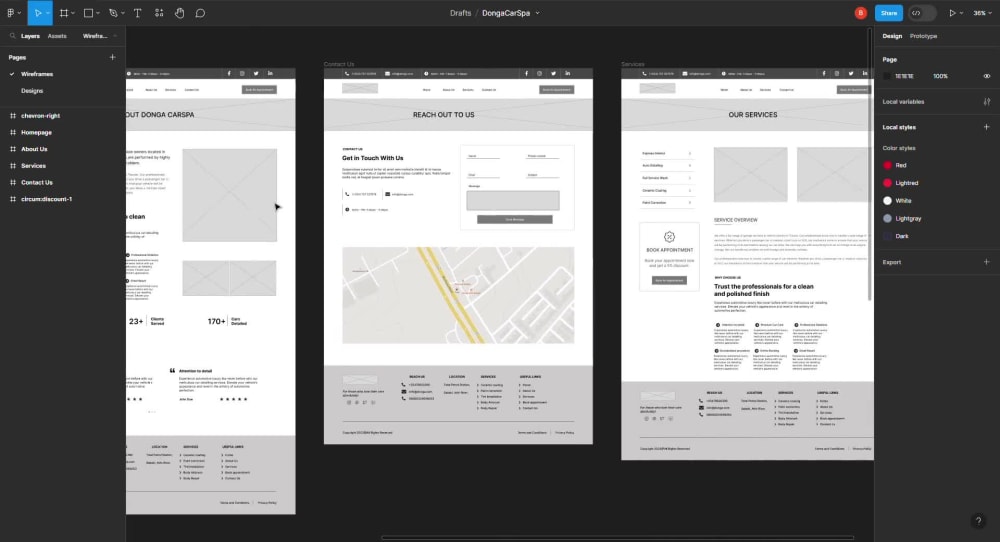This screenshot has height=542, width=1000.
Task: Click the map image in Contact Us frame
Action: 458,295
